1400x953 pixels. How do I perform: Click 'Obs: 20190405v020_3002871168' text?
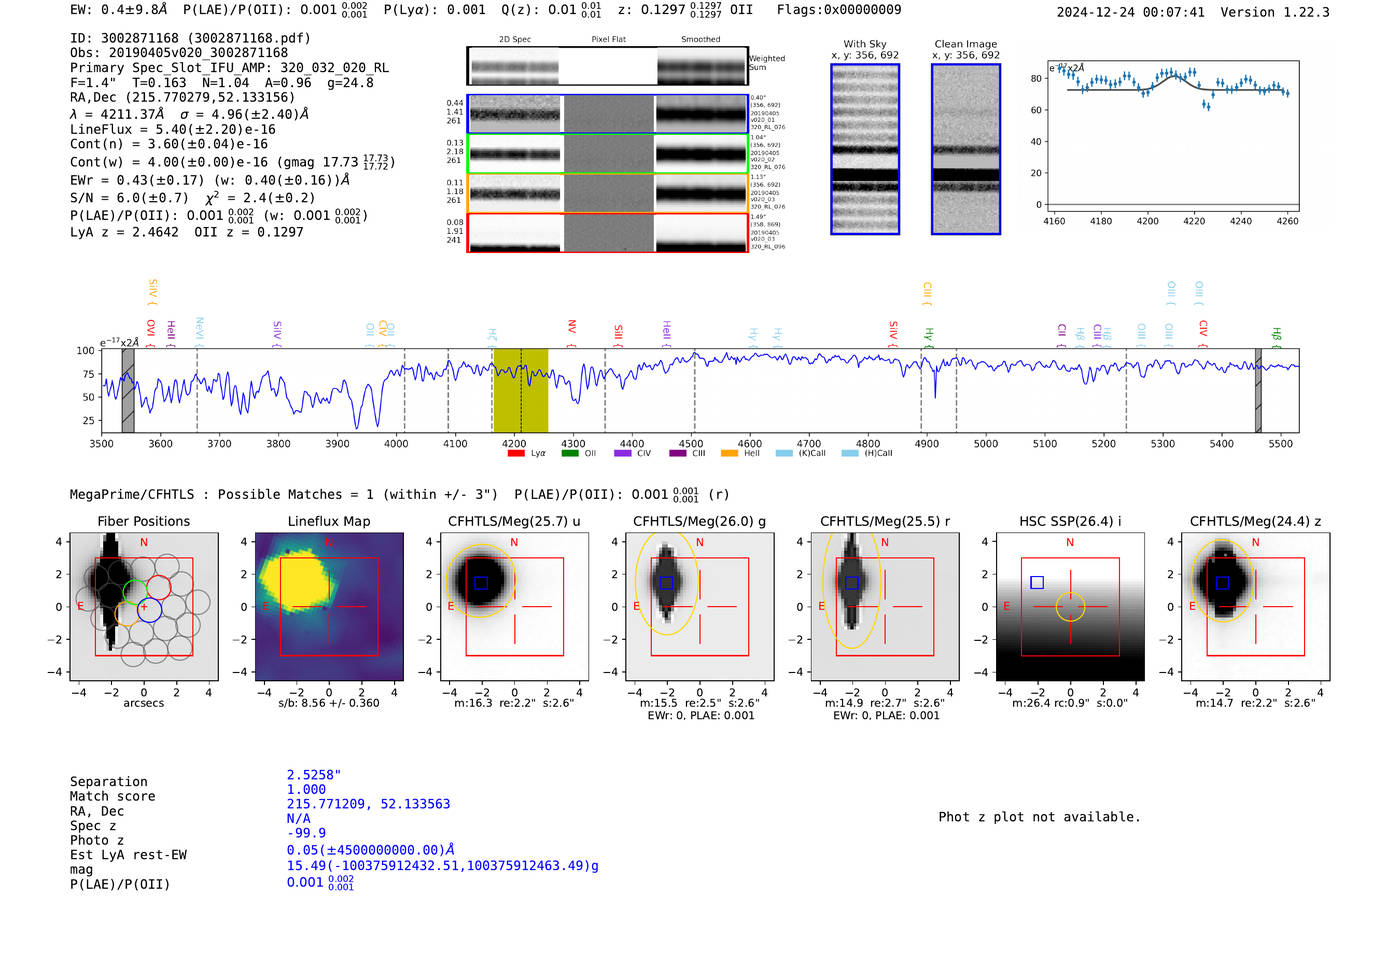pyautogui.click(x=179, y=53)
